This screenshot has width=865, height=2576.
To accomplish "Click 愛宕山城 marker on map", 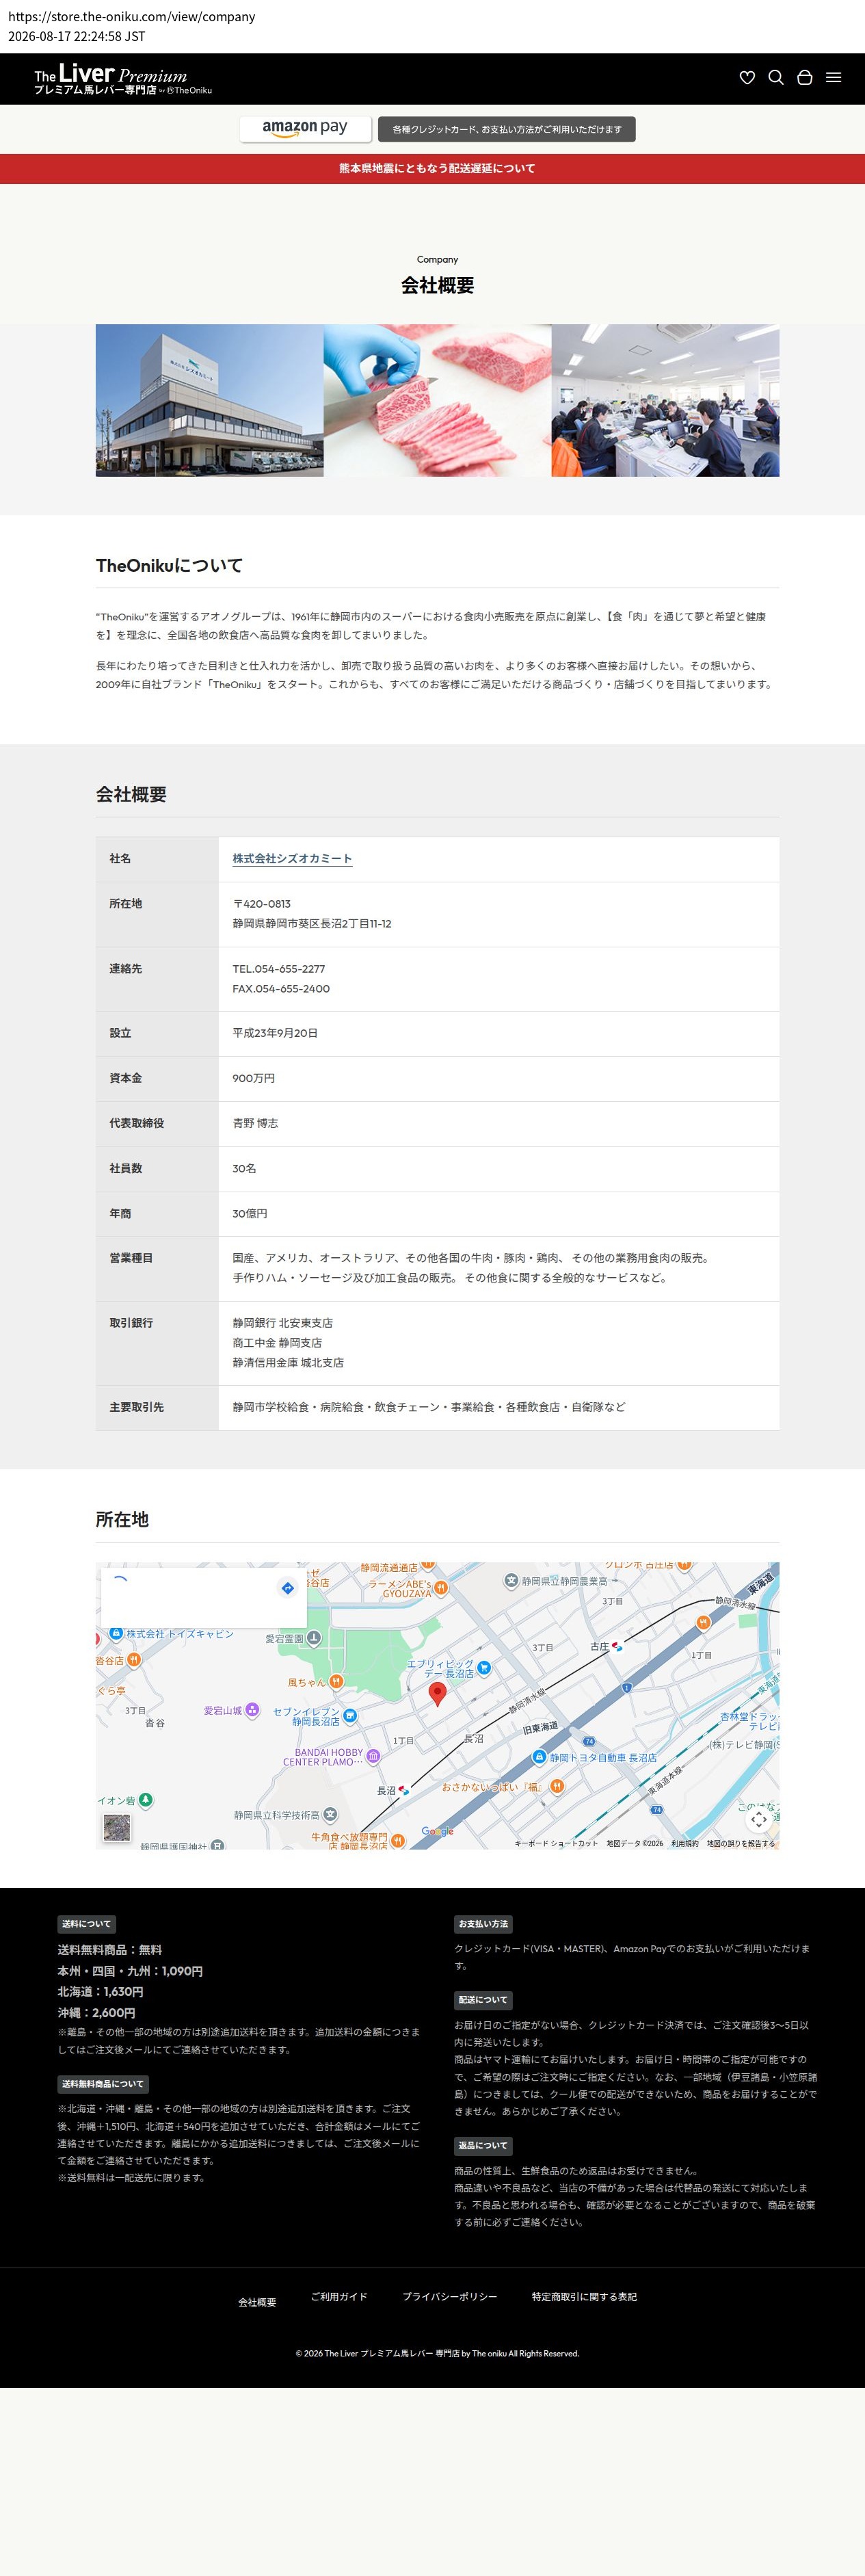I will coord(252,1710).
